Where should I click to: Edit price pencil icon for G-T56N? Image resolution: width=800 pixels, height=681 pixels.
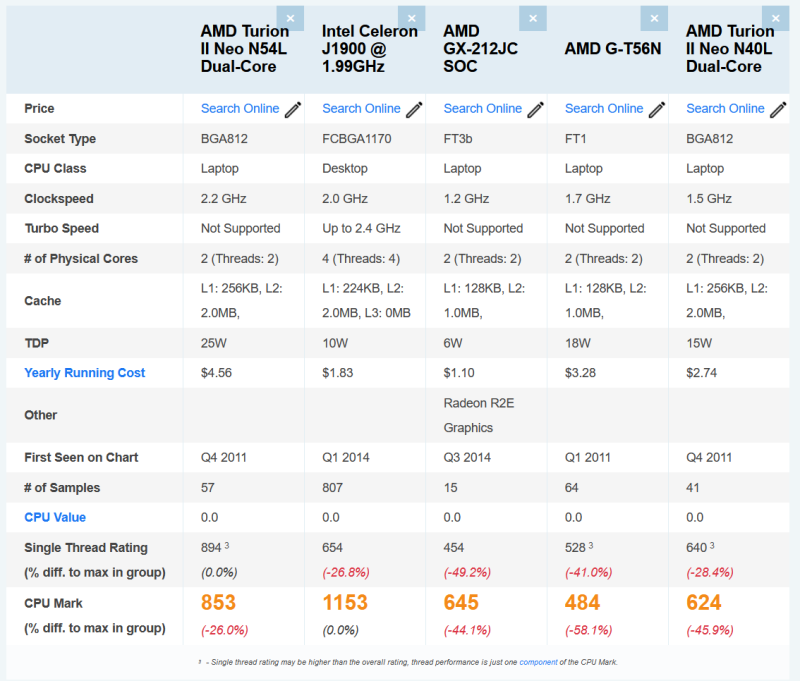tap(657, 110)
